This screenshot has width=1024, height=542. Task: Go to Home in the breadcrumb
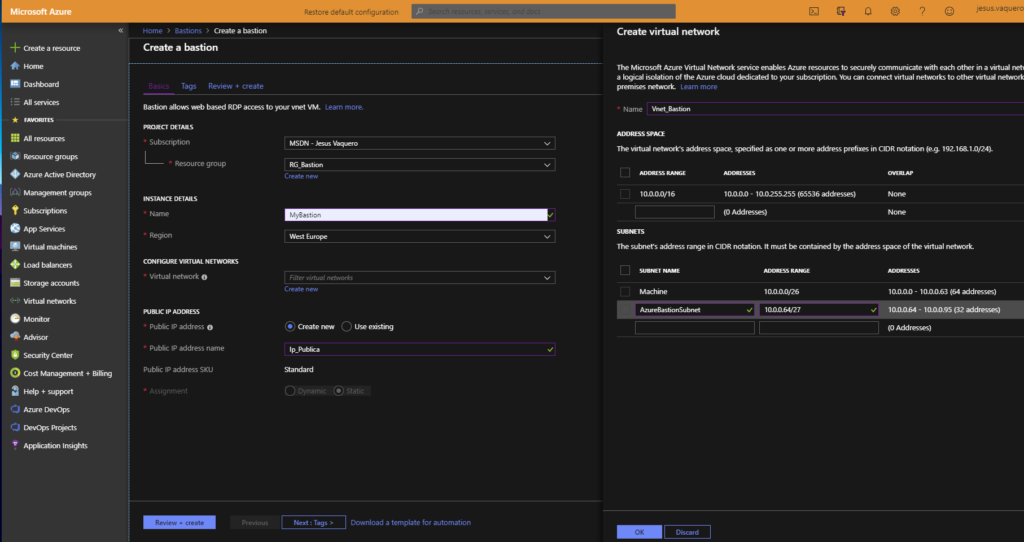pyautogui.click(x=152, y=31)
